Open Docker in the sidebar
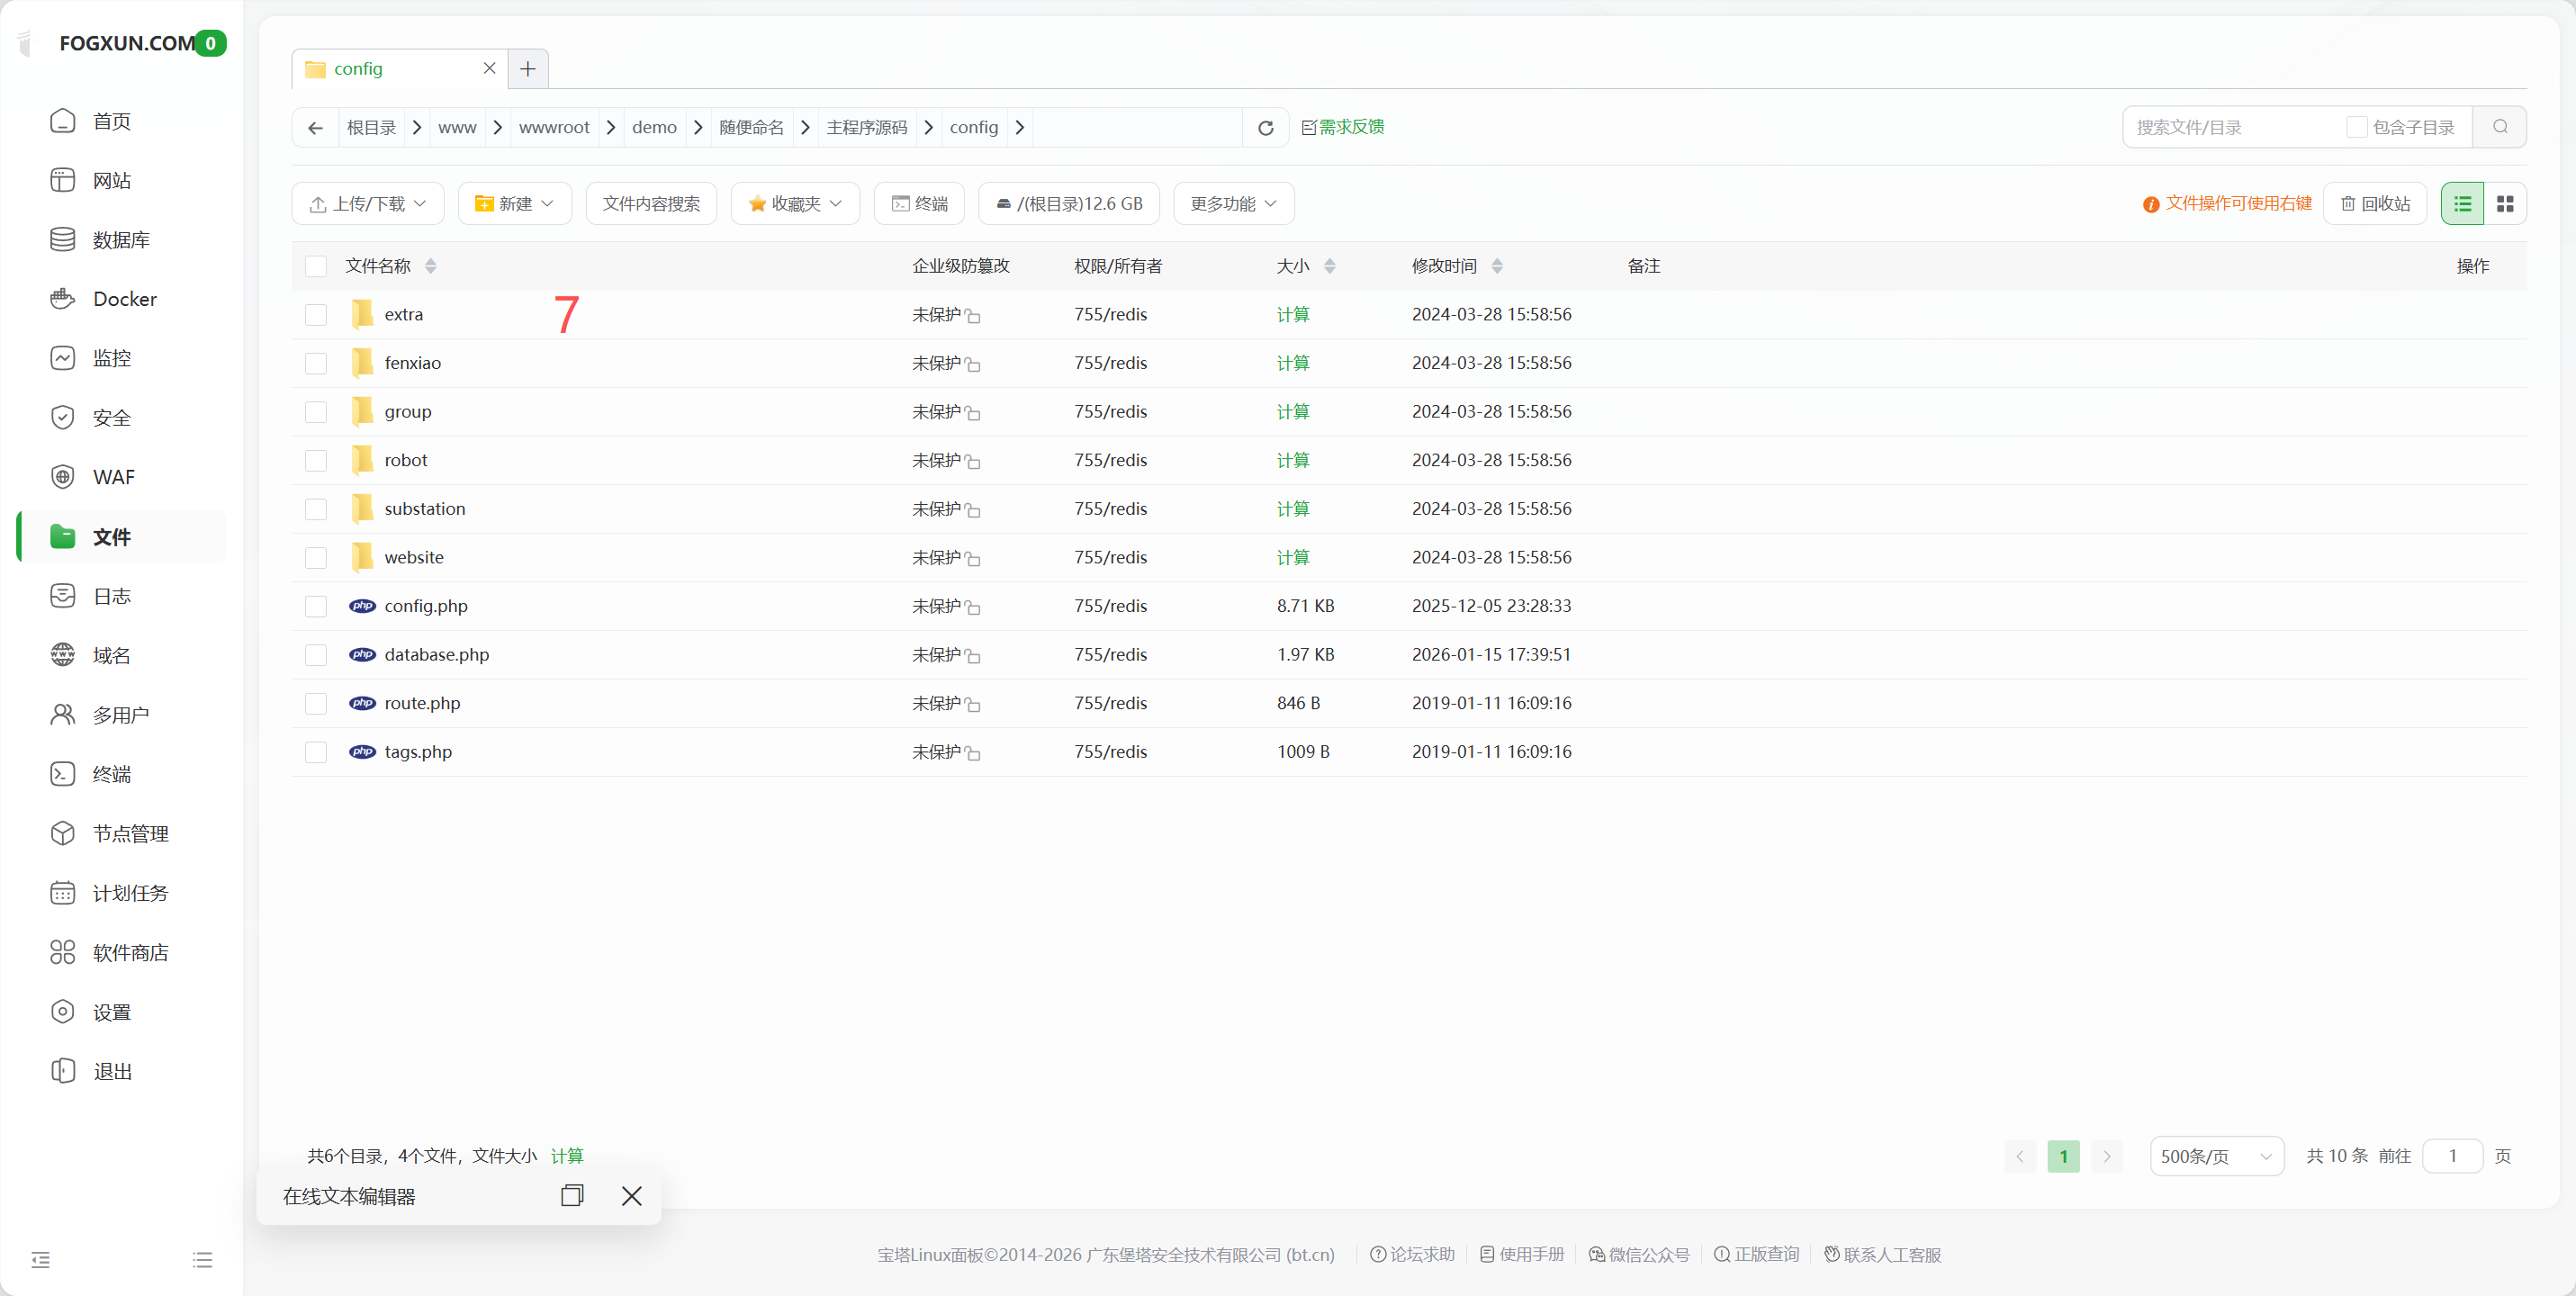The image size is (2576, 1296). click(124, 299)
